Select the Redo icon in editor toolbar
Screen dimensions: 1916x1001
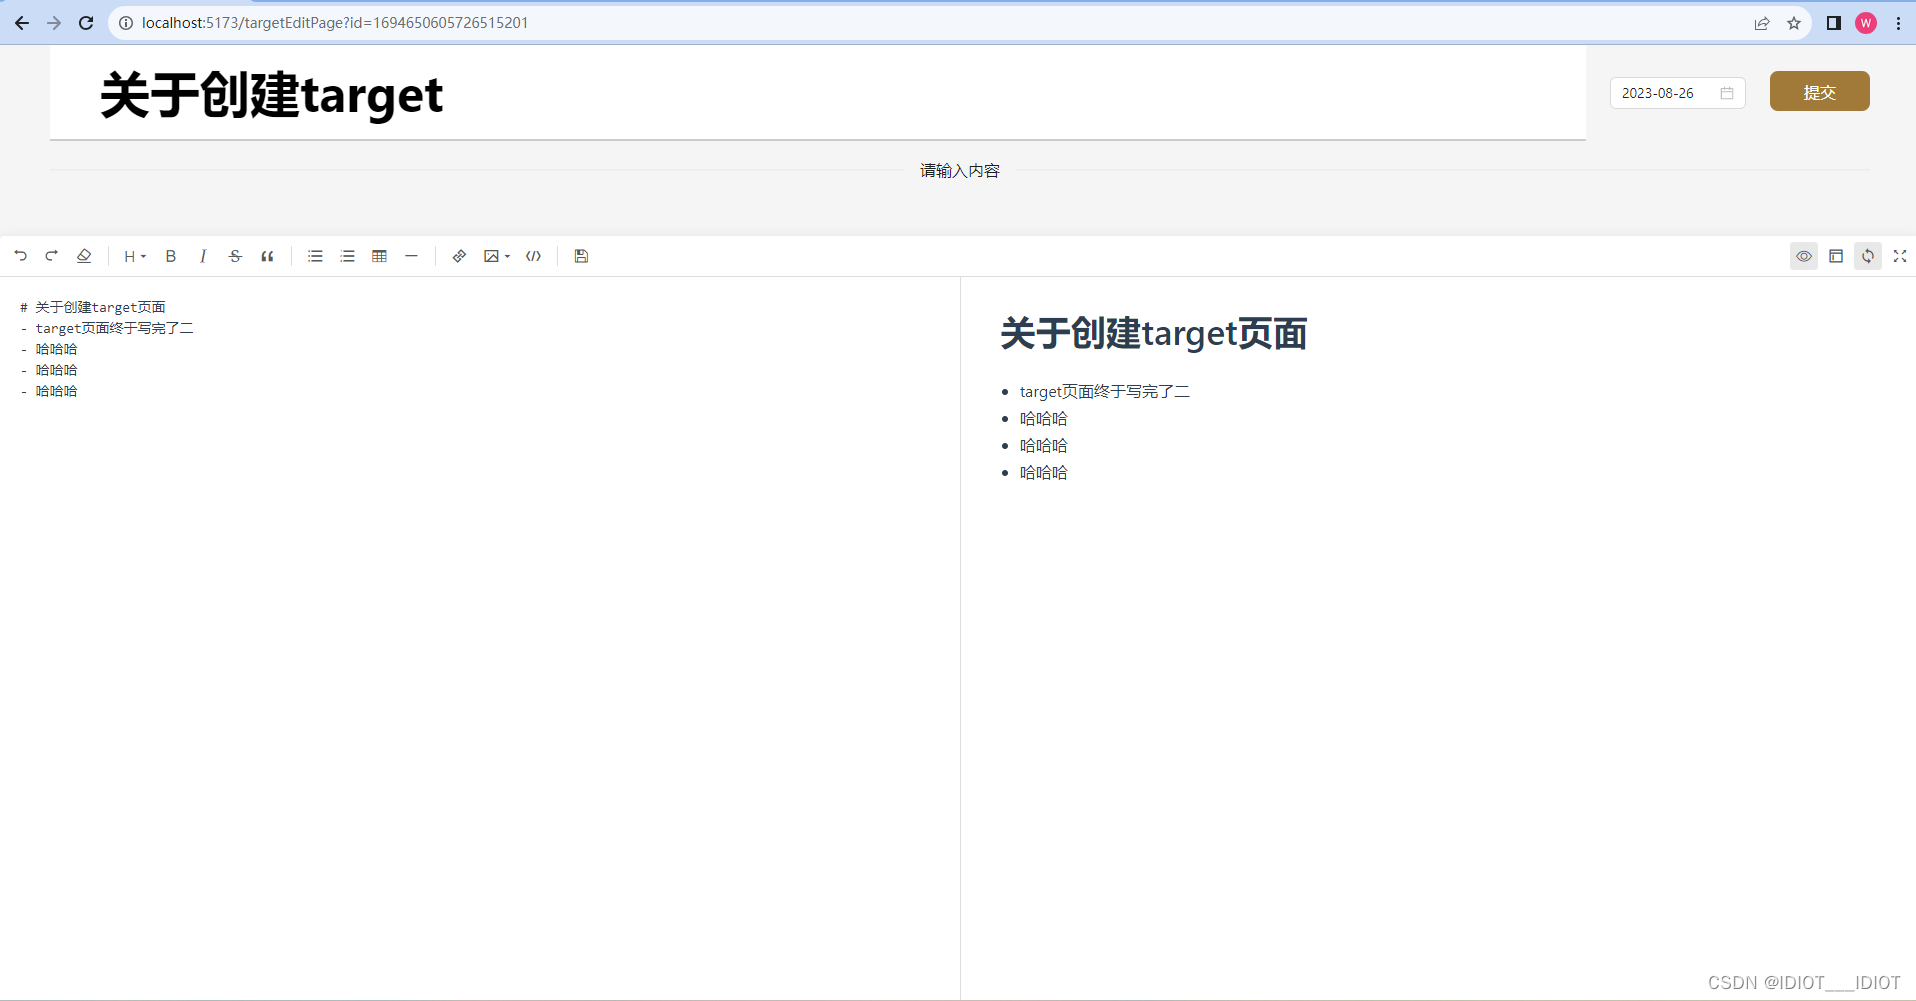pos(51,256)
